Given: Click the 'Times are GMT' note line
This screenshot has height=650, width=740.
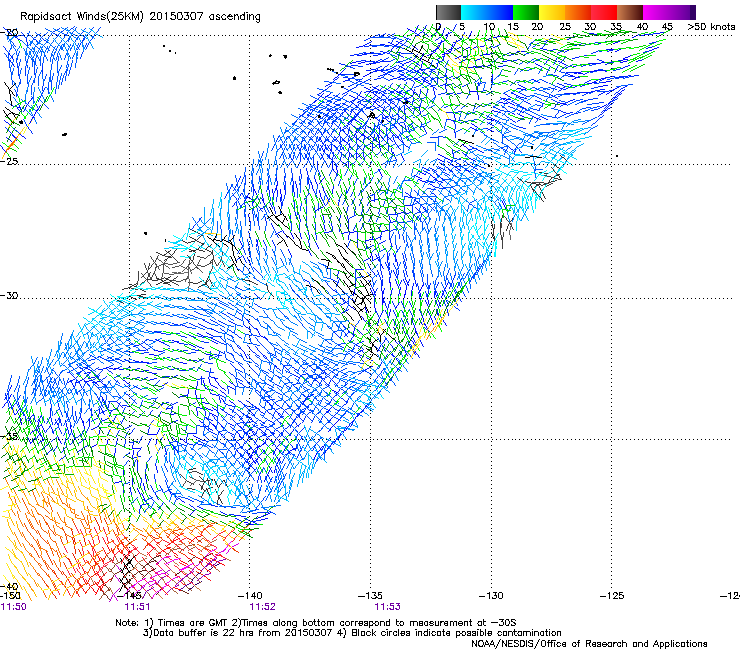Looking at the screenshot, I should point(316,623).
